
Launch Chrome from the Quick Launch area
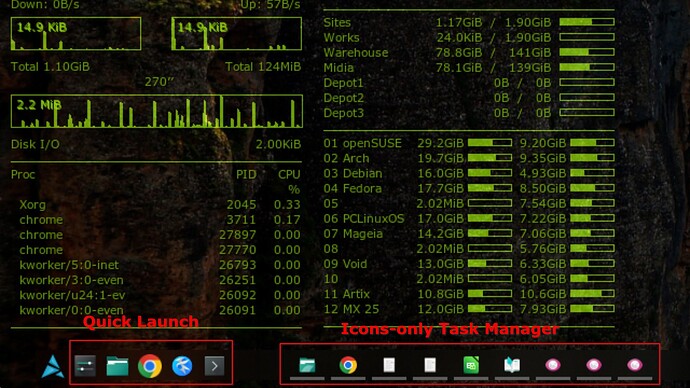150,366
